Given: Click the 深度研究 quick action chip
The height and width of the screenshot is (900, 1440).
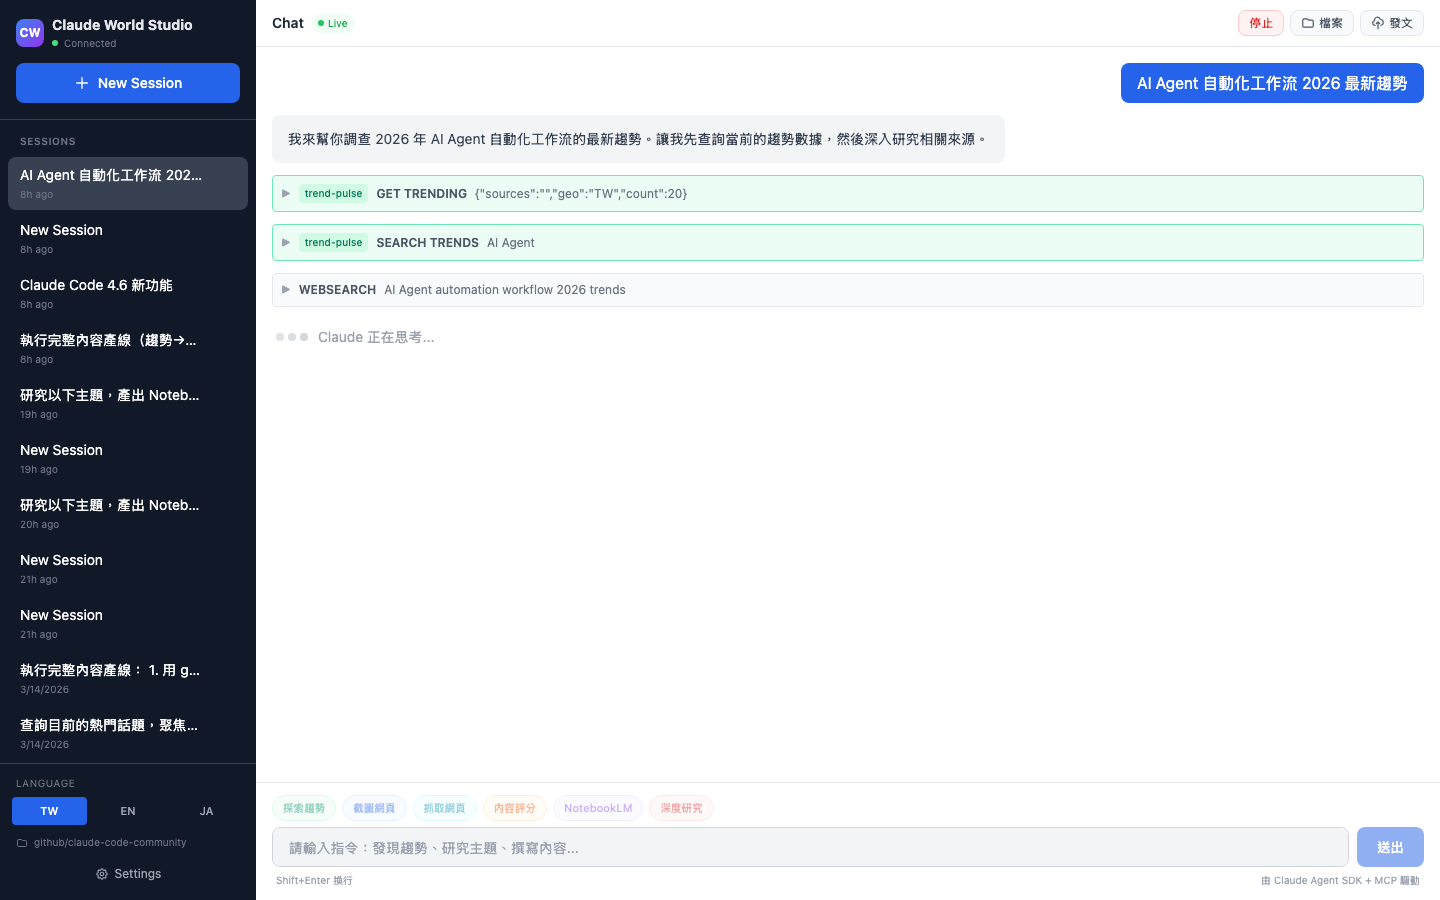Looking at the screenshot, I should point(681,808).
